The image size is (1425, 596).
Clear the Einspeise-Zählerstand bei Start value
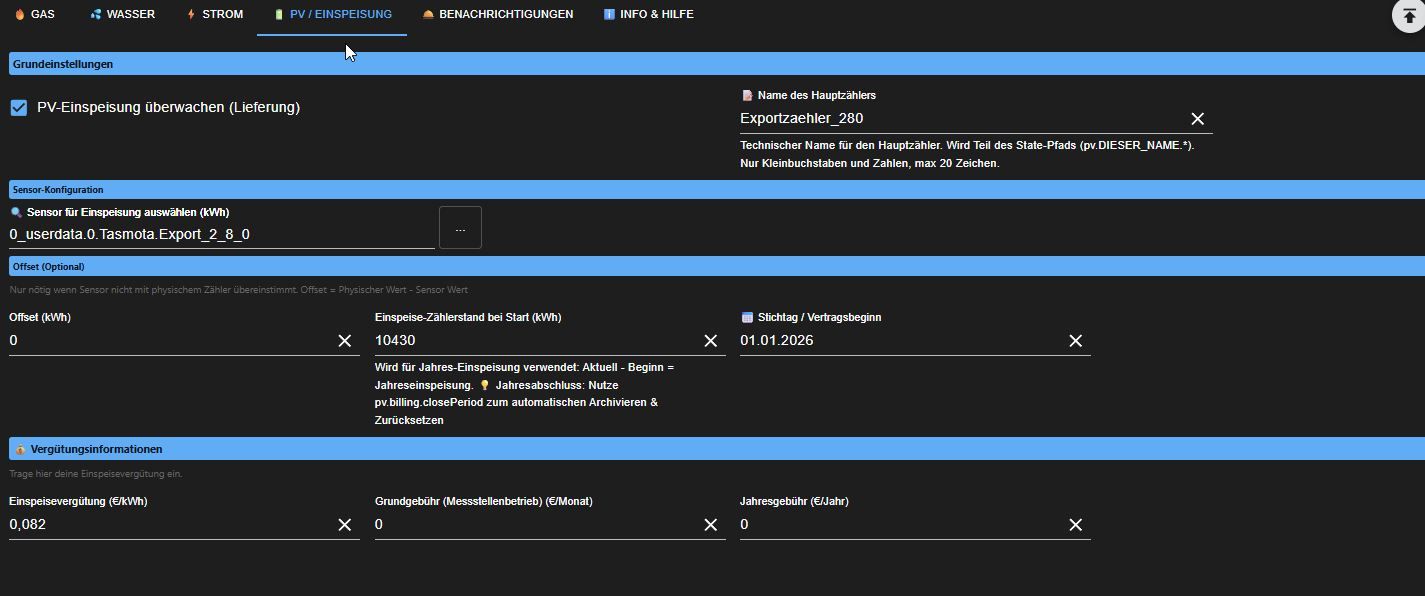tap(711, 341)
